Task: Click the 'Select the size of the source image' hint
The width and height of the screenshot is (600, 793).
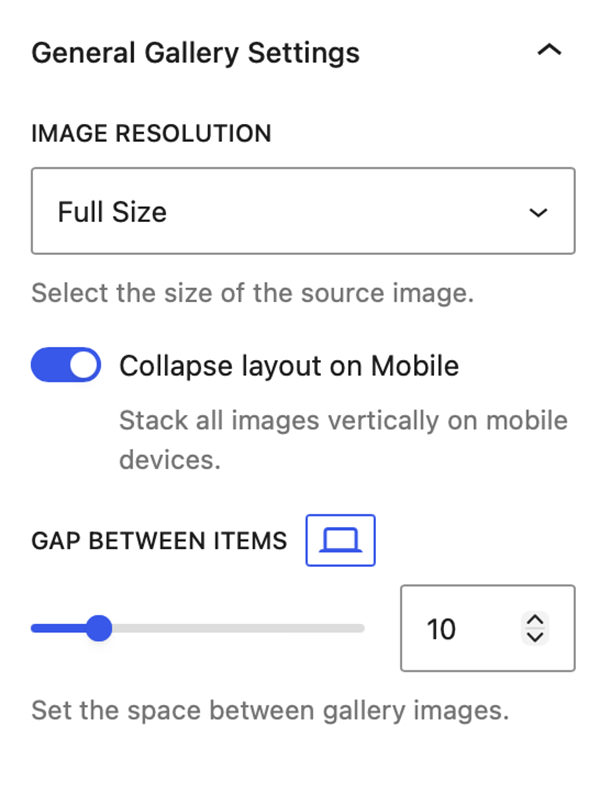Action: (x=252, y=293)
